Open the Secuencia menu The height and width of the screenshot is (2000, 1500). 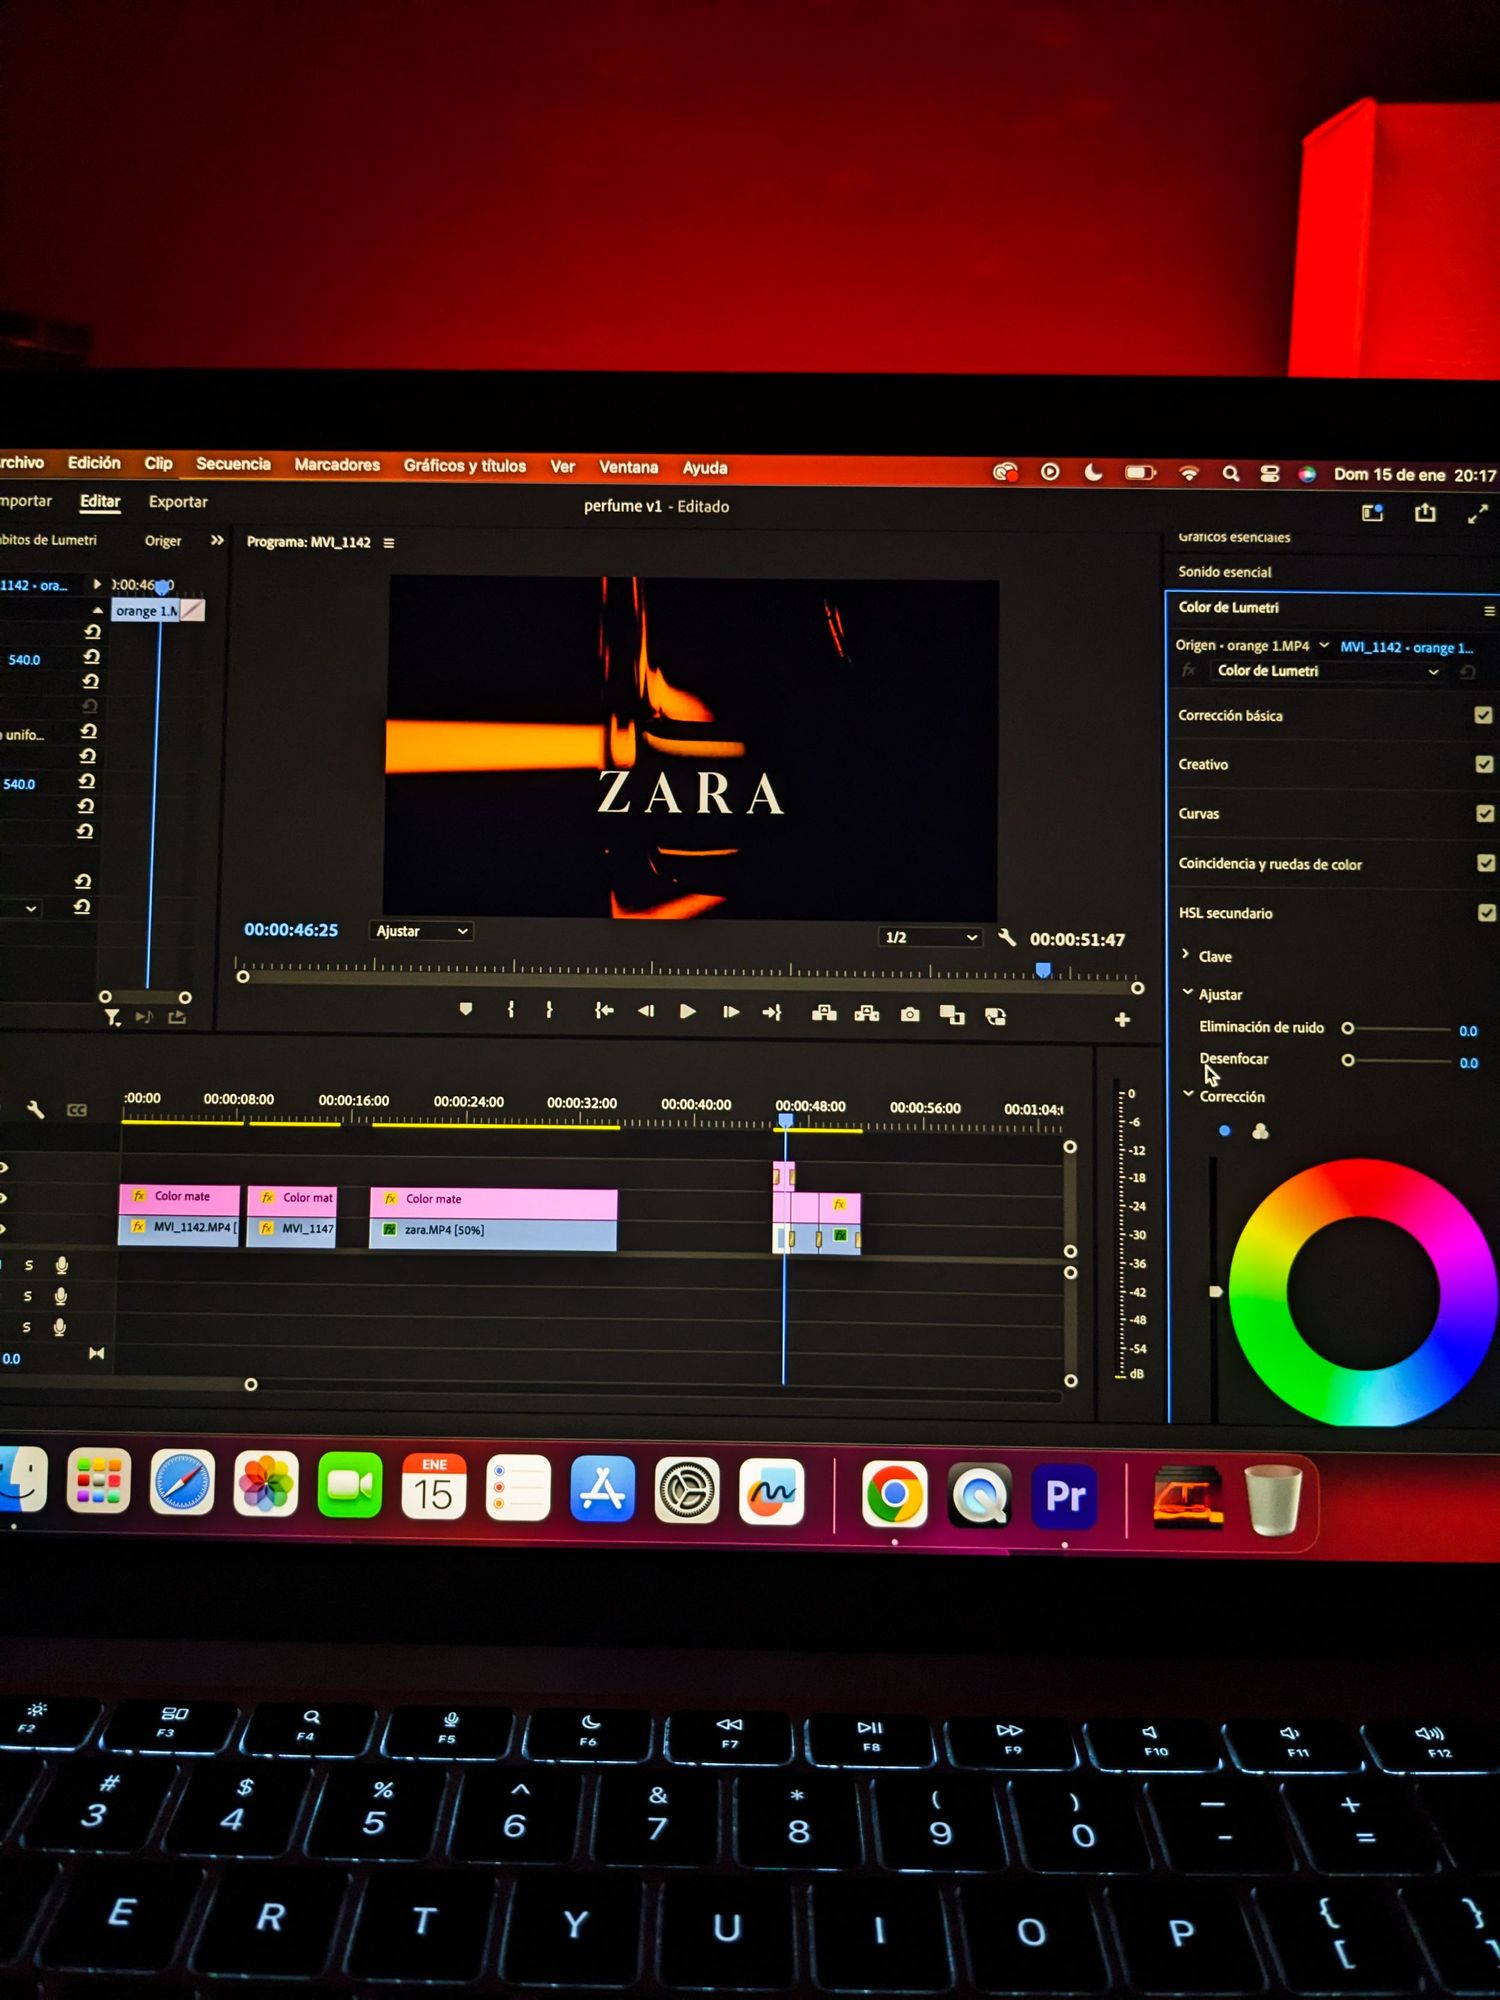pyautogui.click(x=233, y=464)
